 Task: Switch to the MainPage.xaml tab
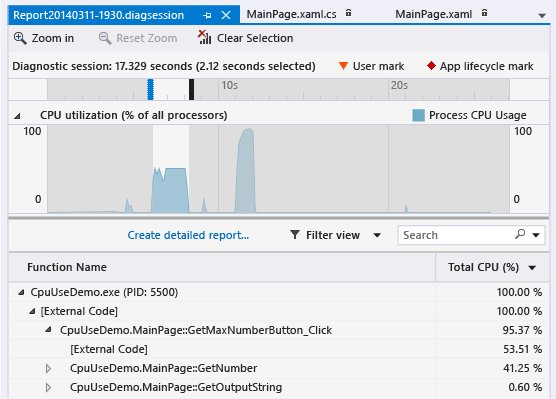[433, 14]
